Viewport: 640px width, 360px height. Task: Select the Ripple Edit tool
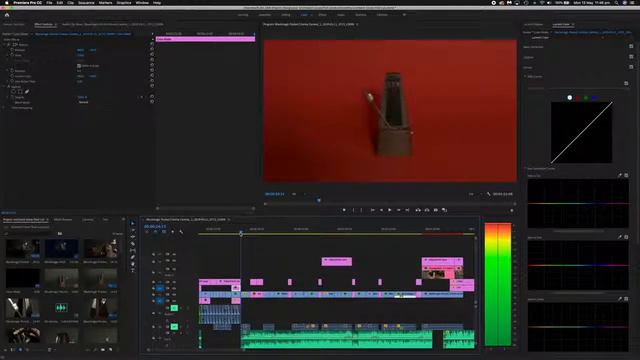point(133,237)
